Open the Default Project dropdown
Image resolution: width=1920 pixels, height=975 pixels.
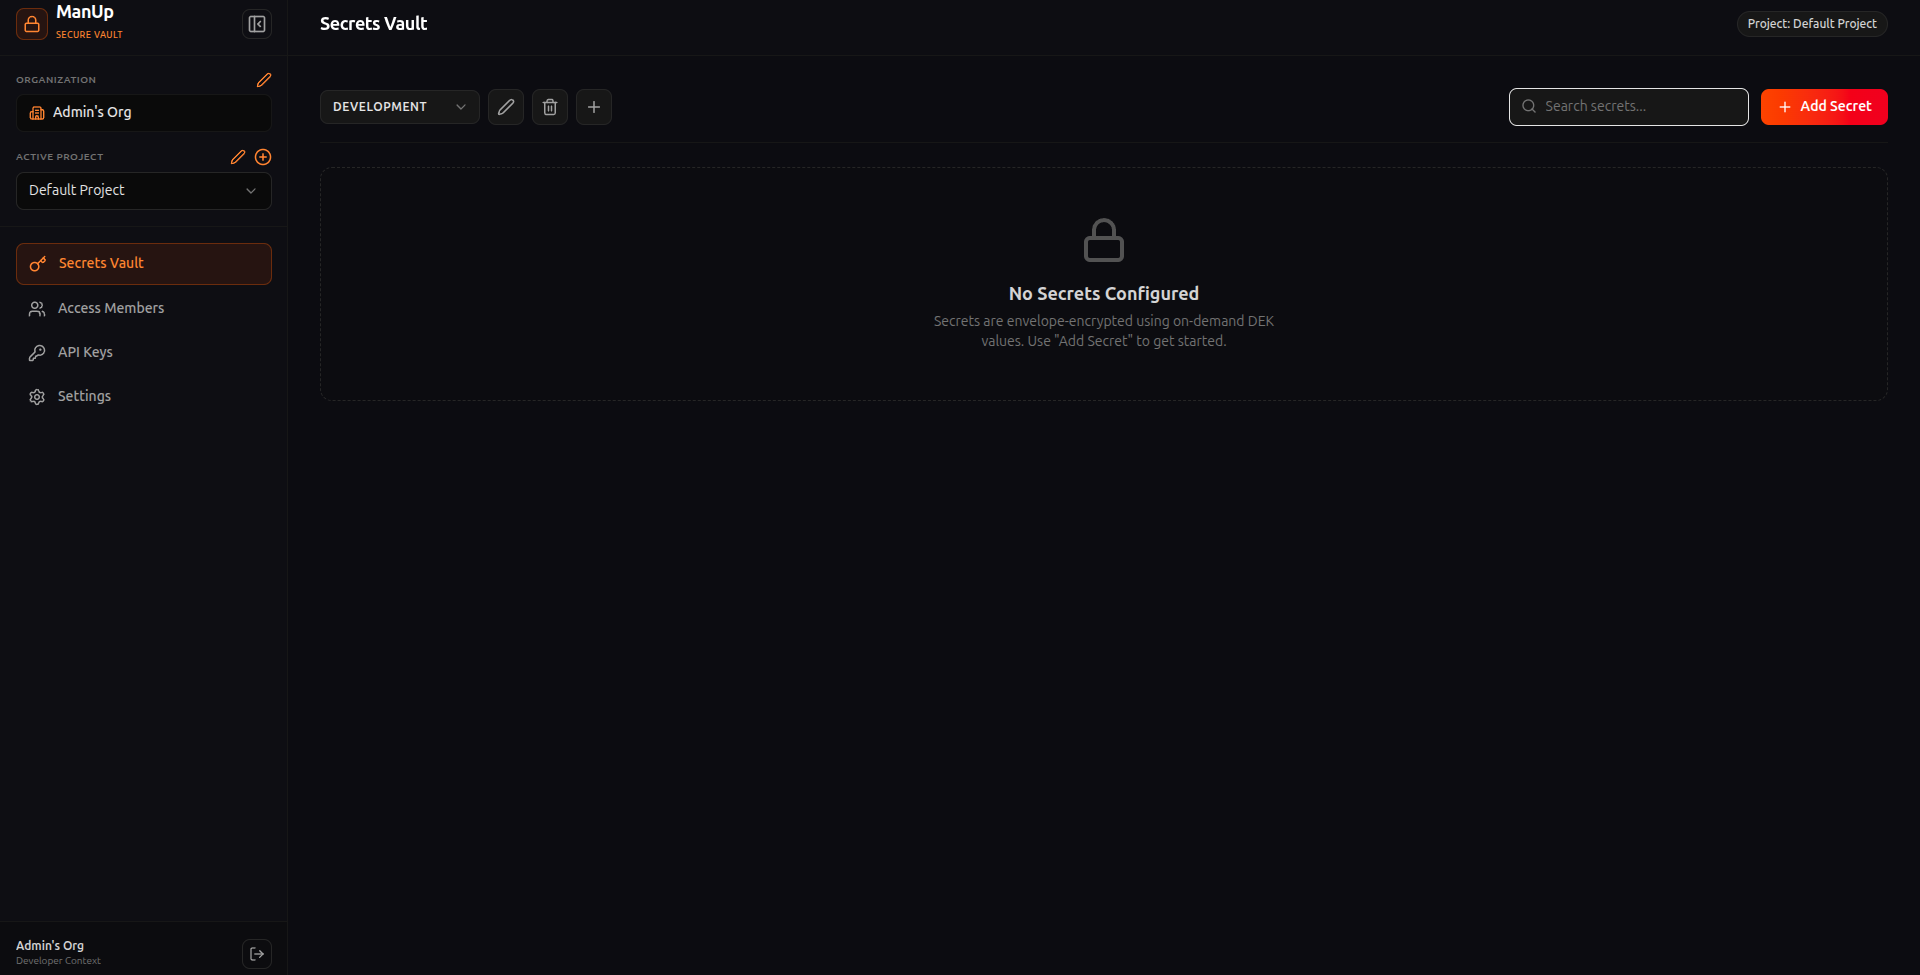click(144, 191)
